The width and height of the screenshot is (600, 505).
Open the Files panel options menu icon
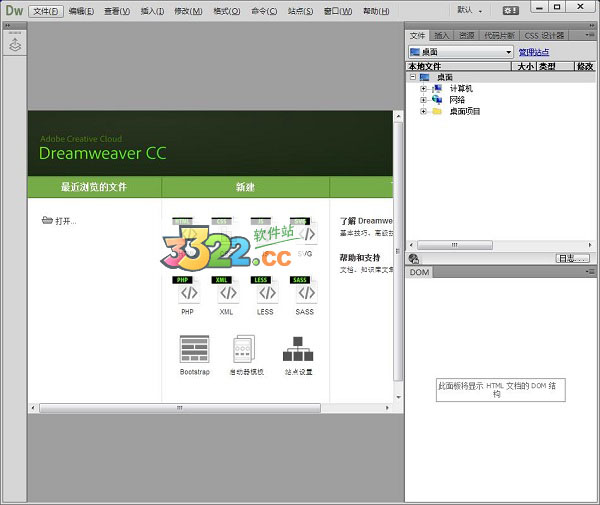[x=590, y=35]
